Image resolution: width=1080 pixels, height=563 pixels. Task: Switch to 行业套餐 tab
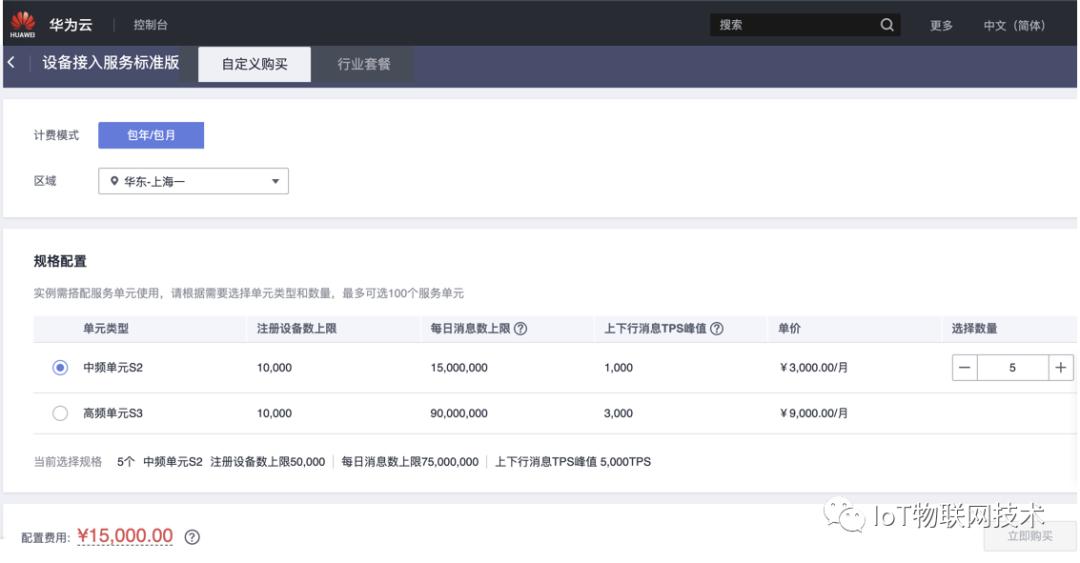[x=364, y=64]
